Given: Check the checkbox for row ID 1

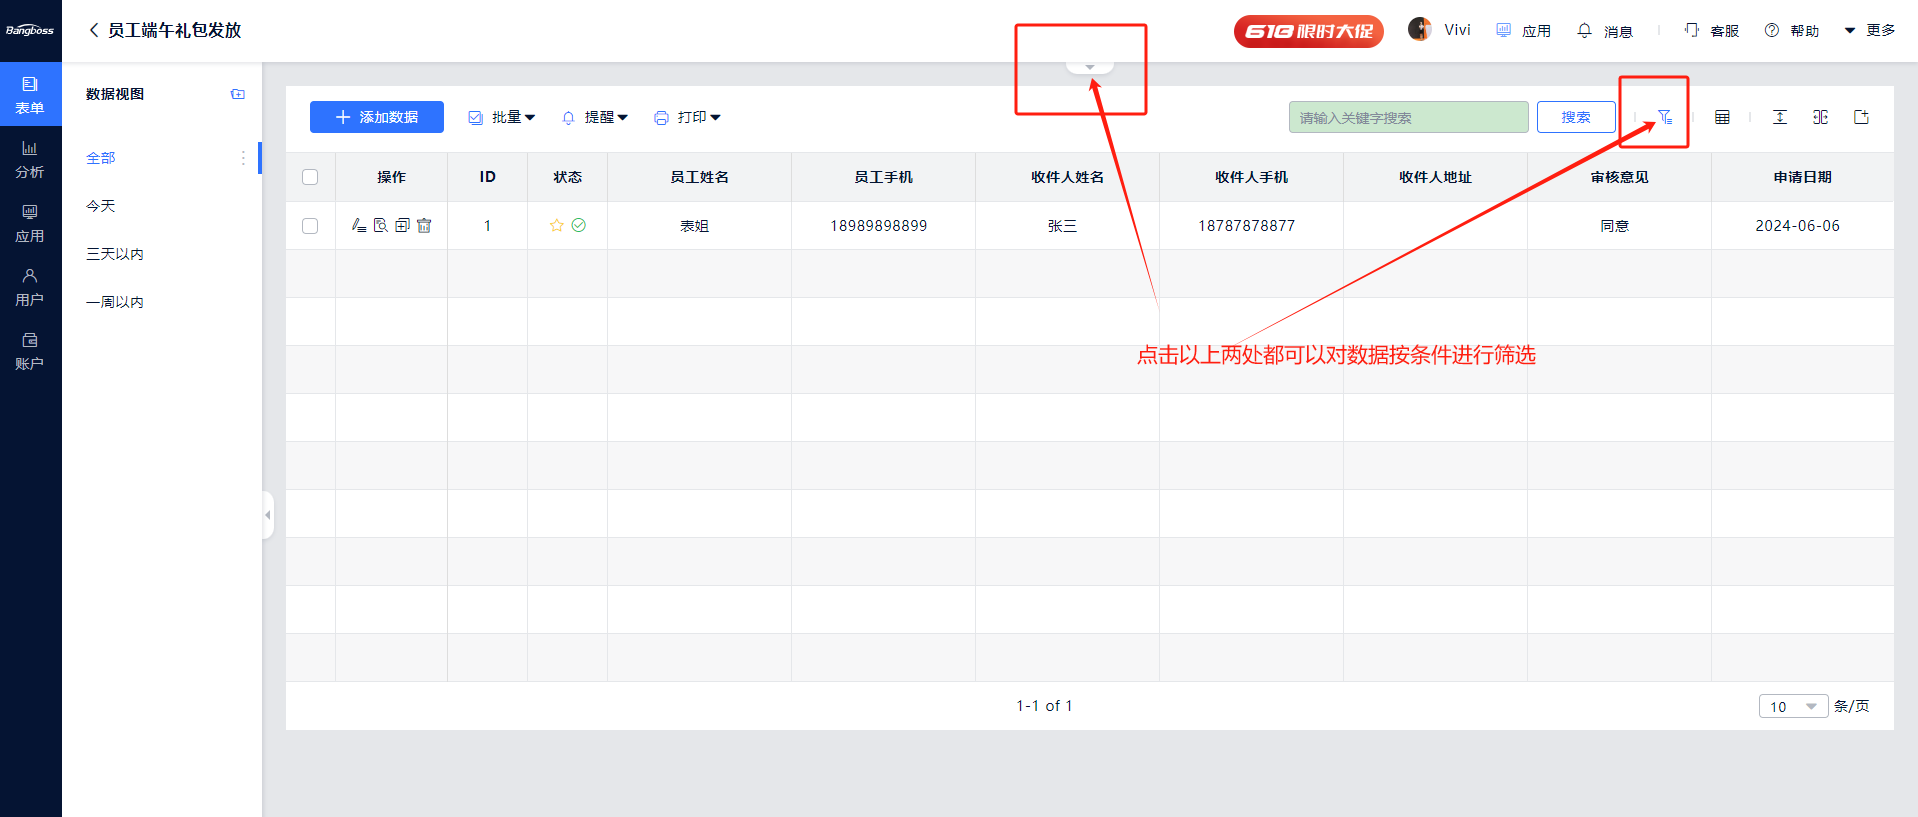Looking at the screenshot, I should [310, 226].
